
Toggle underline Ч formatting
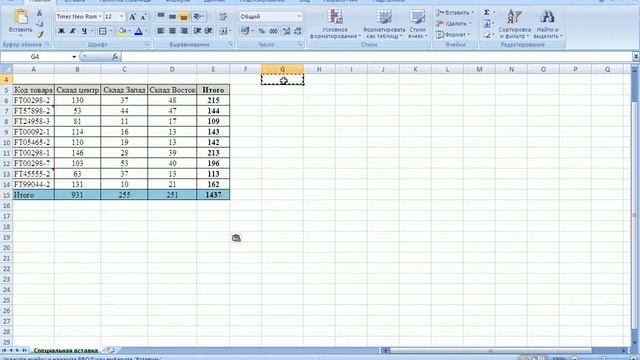tap(84, 31)
